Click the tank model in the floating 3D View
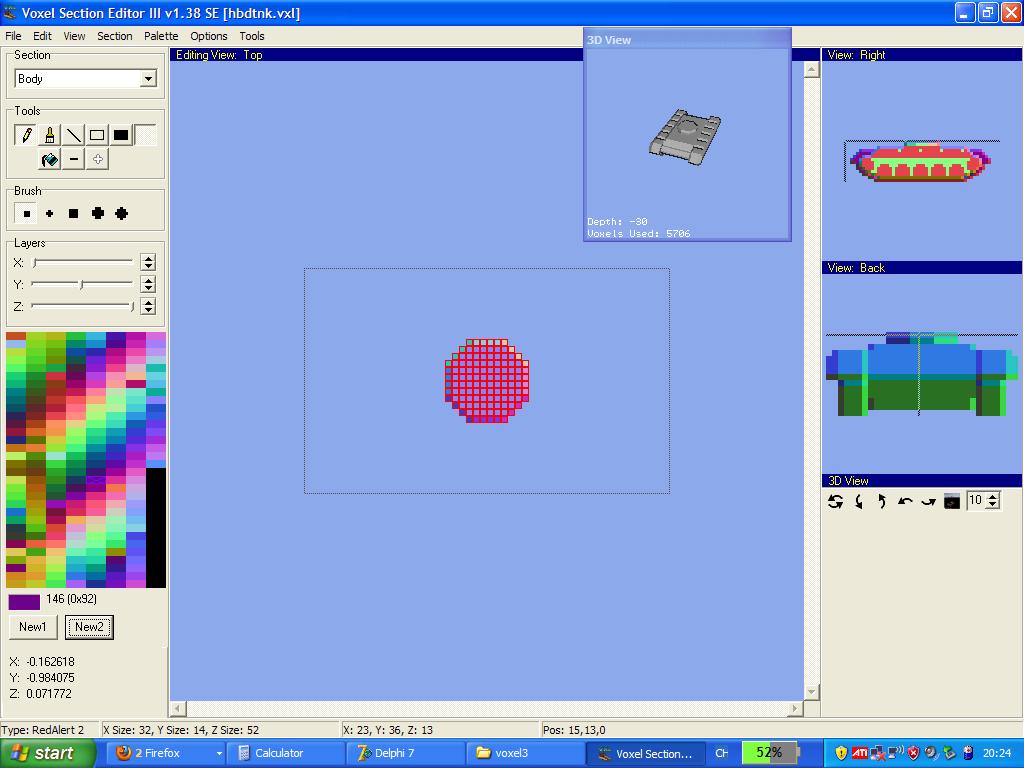 (x=685, y=137)
